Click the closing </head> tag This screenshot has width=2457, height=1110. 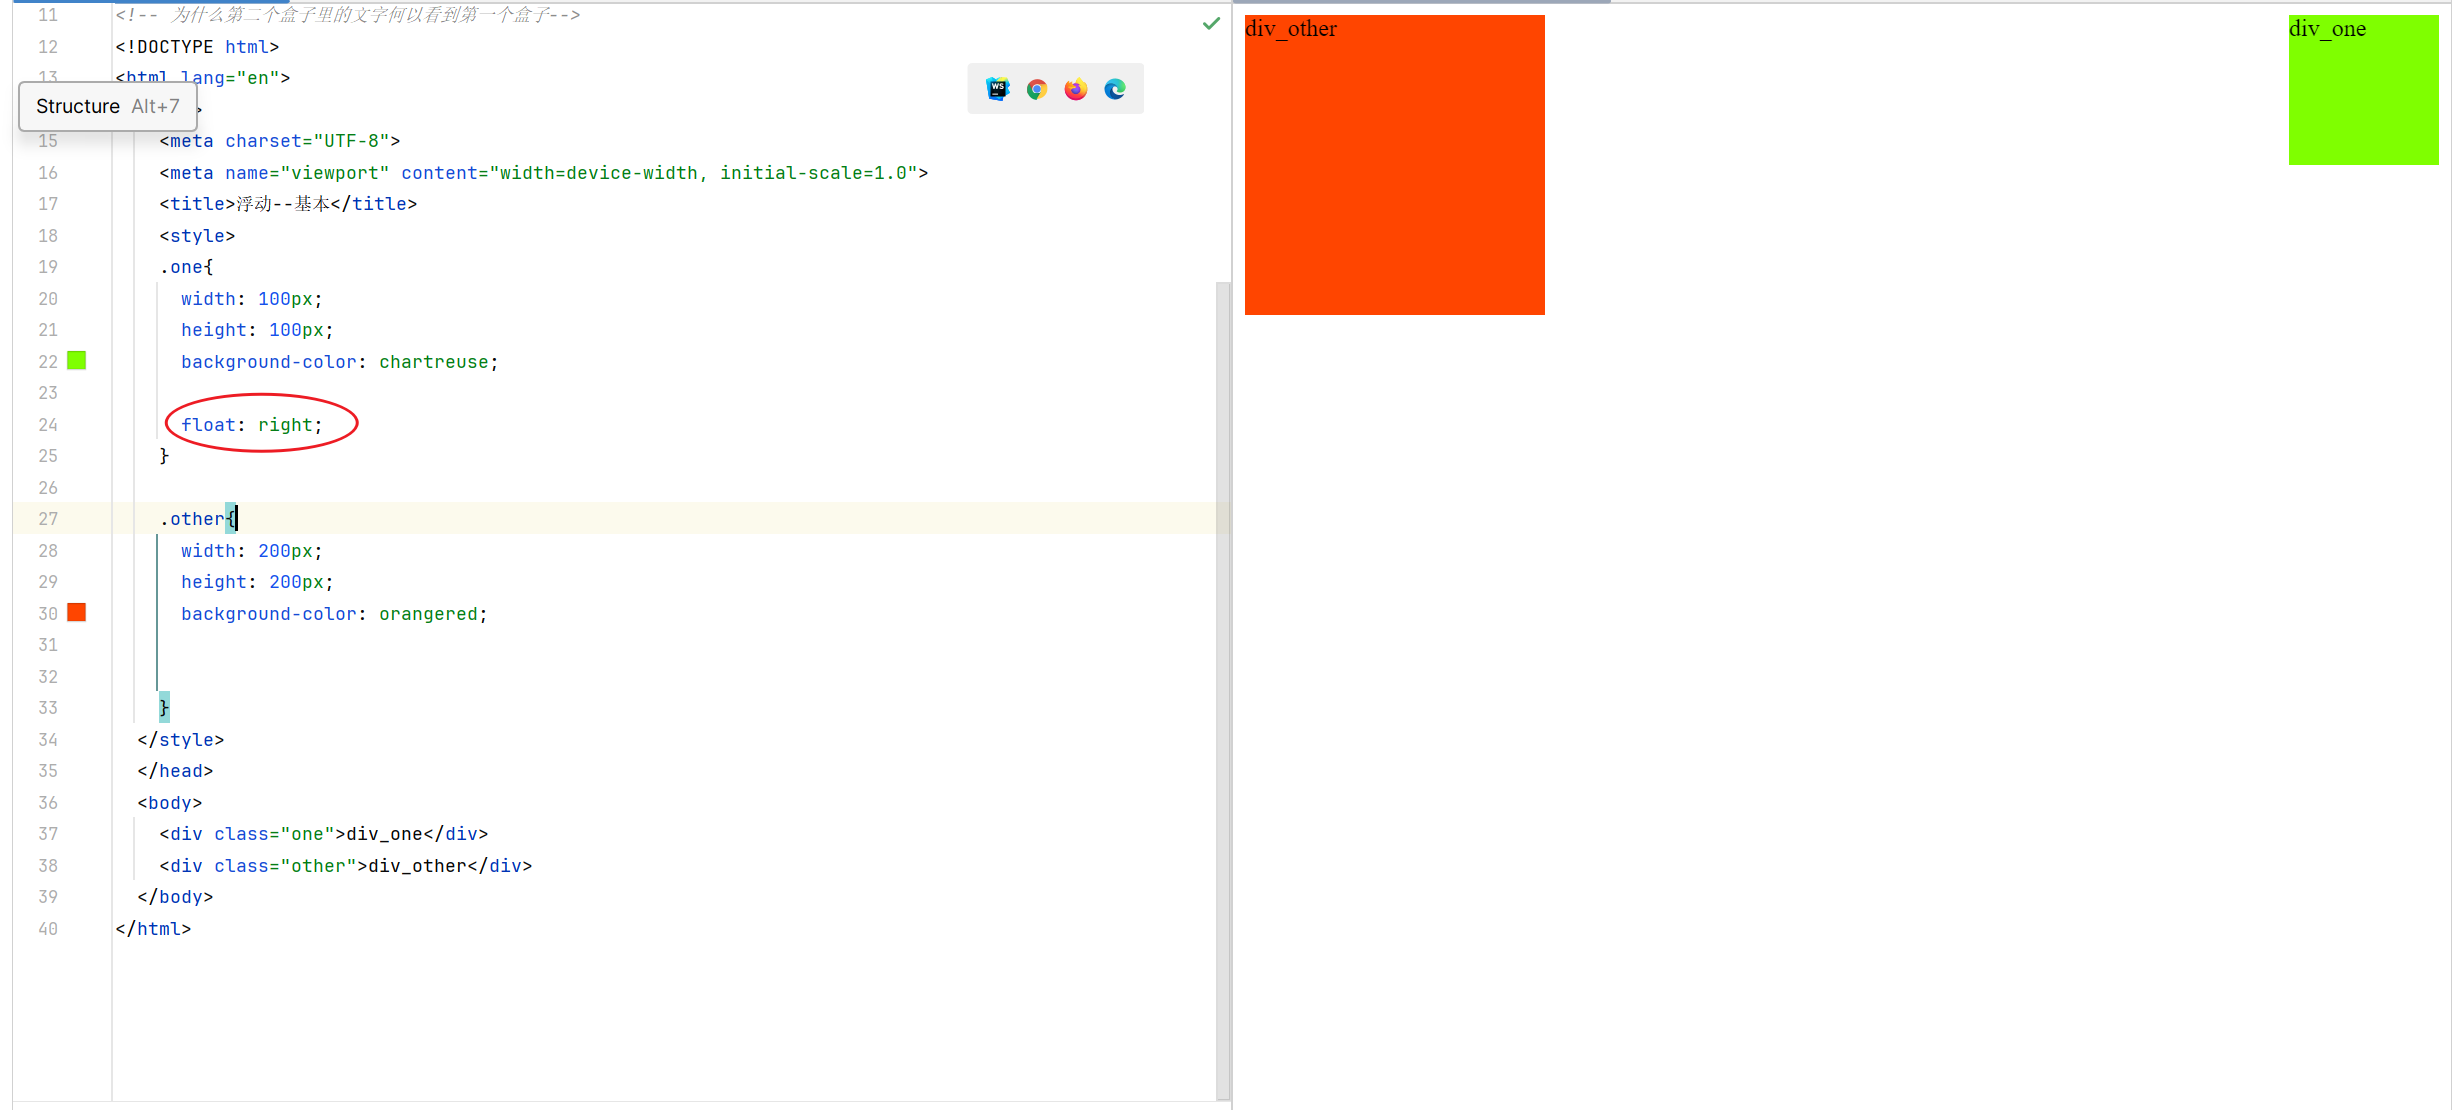click(175, 771)
